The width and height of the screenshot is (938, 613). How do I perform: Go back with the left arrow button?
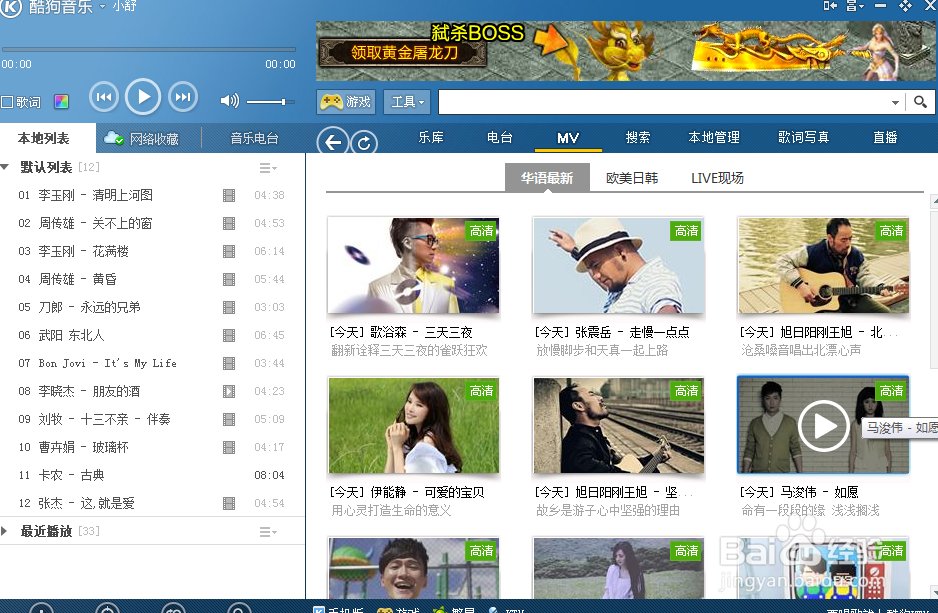333,142
